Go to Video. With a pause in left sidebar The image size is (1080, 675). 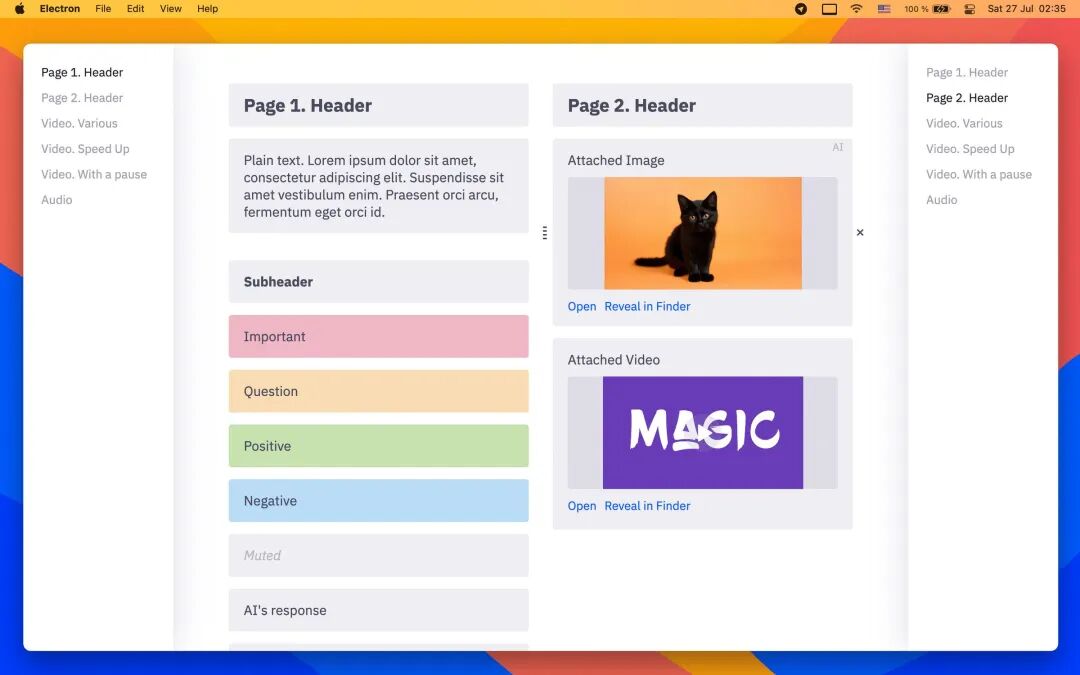click(94, 174)
